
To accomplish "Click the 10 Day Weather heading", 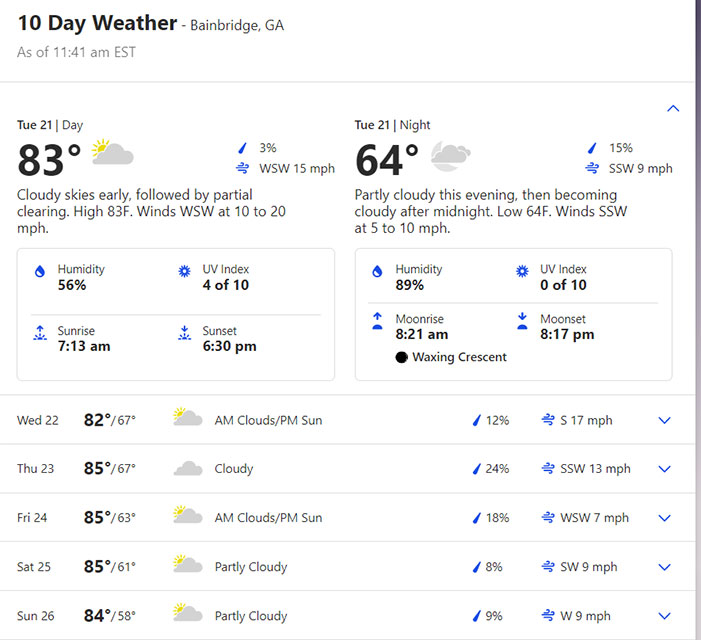I will tap(97, 23).
